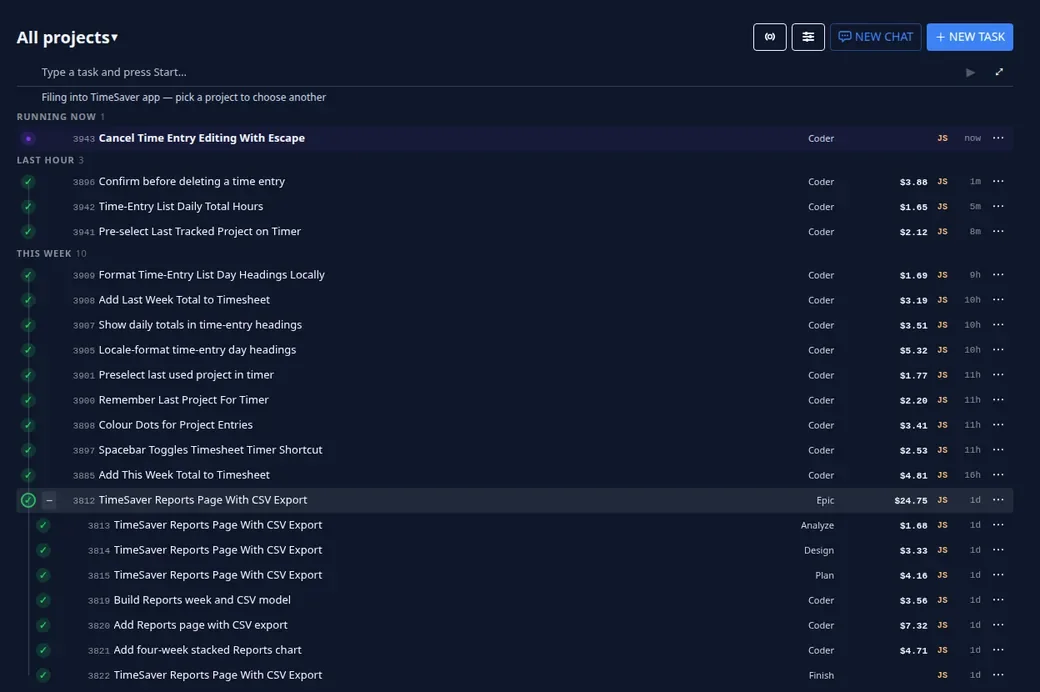Image resolution: width=1040 pixels, height=692 pixels.
Task: Open the All projects dropdown
Action: [x=67, y=37]
